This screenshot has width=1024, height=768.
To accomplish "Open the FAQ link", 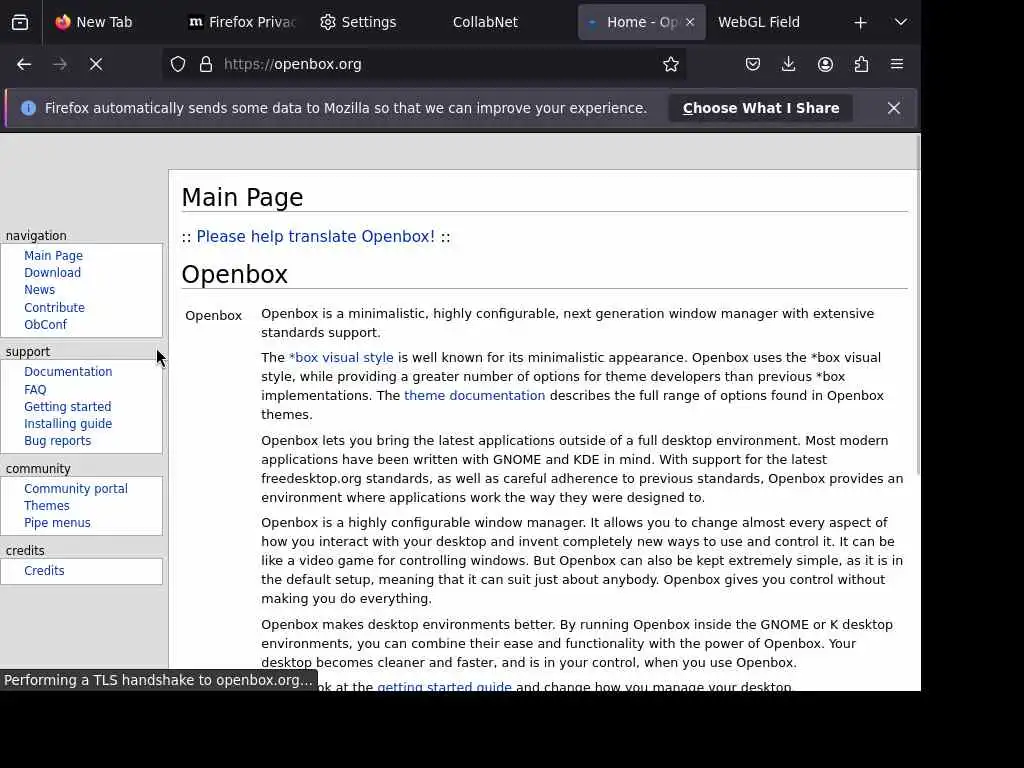I will 35,389.
